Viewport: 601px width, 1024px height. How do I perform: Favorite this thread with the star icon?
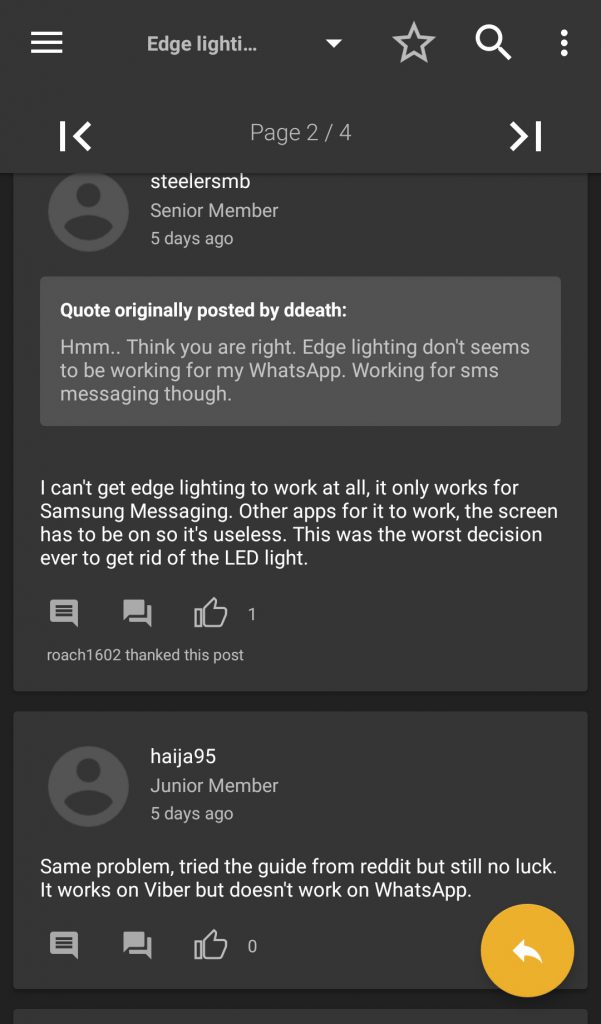click(413, 43)
